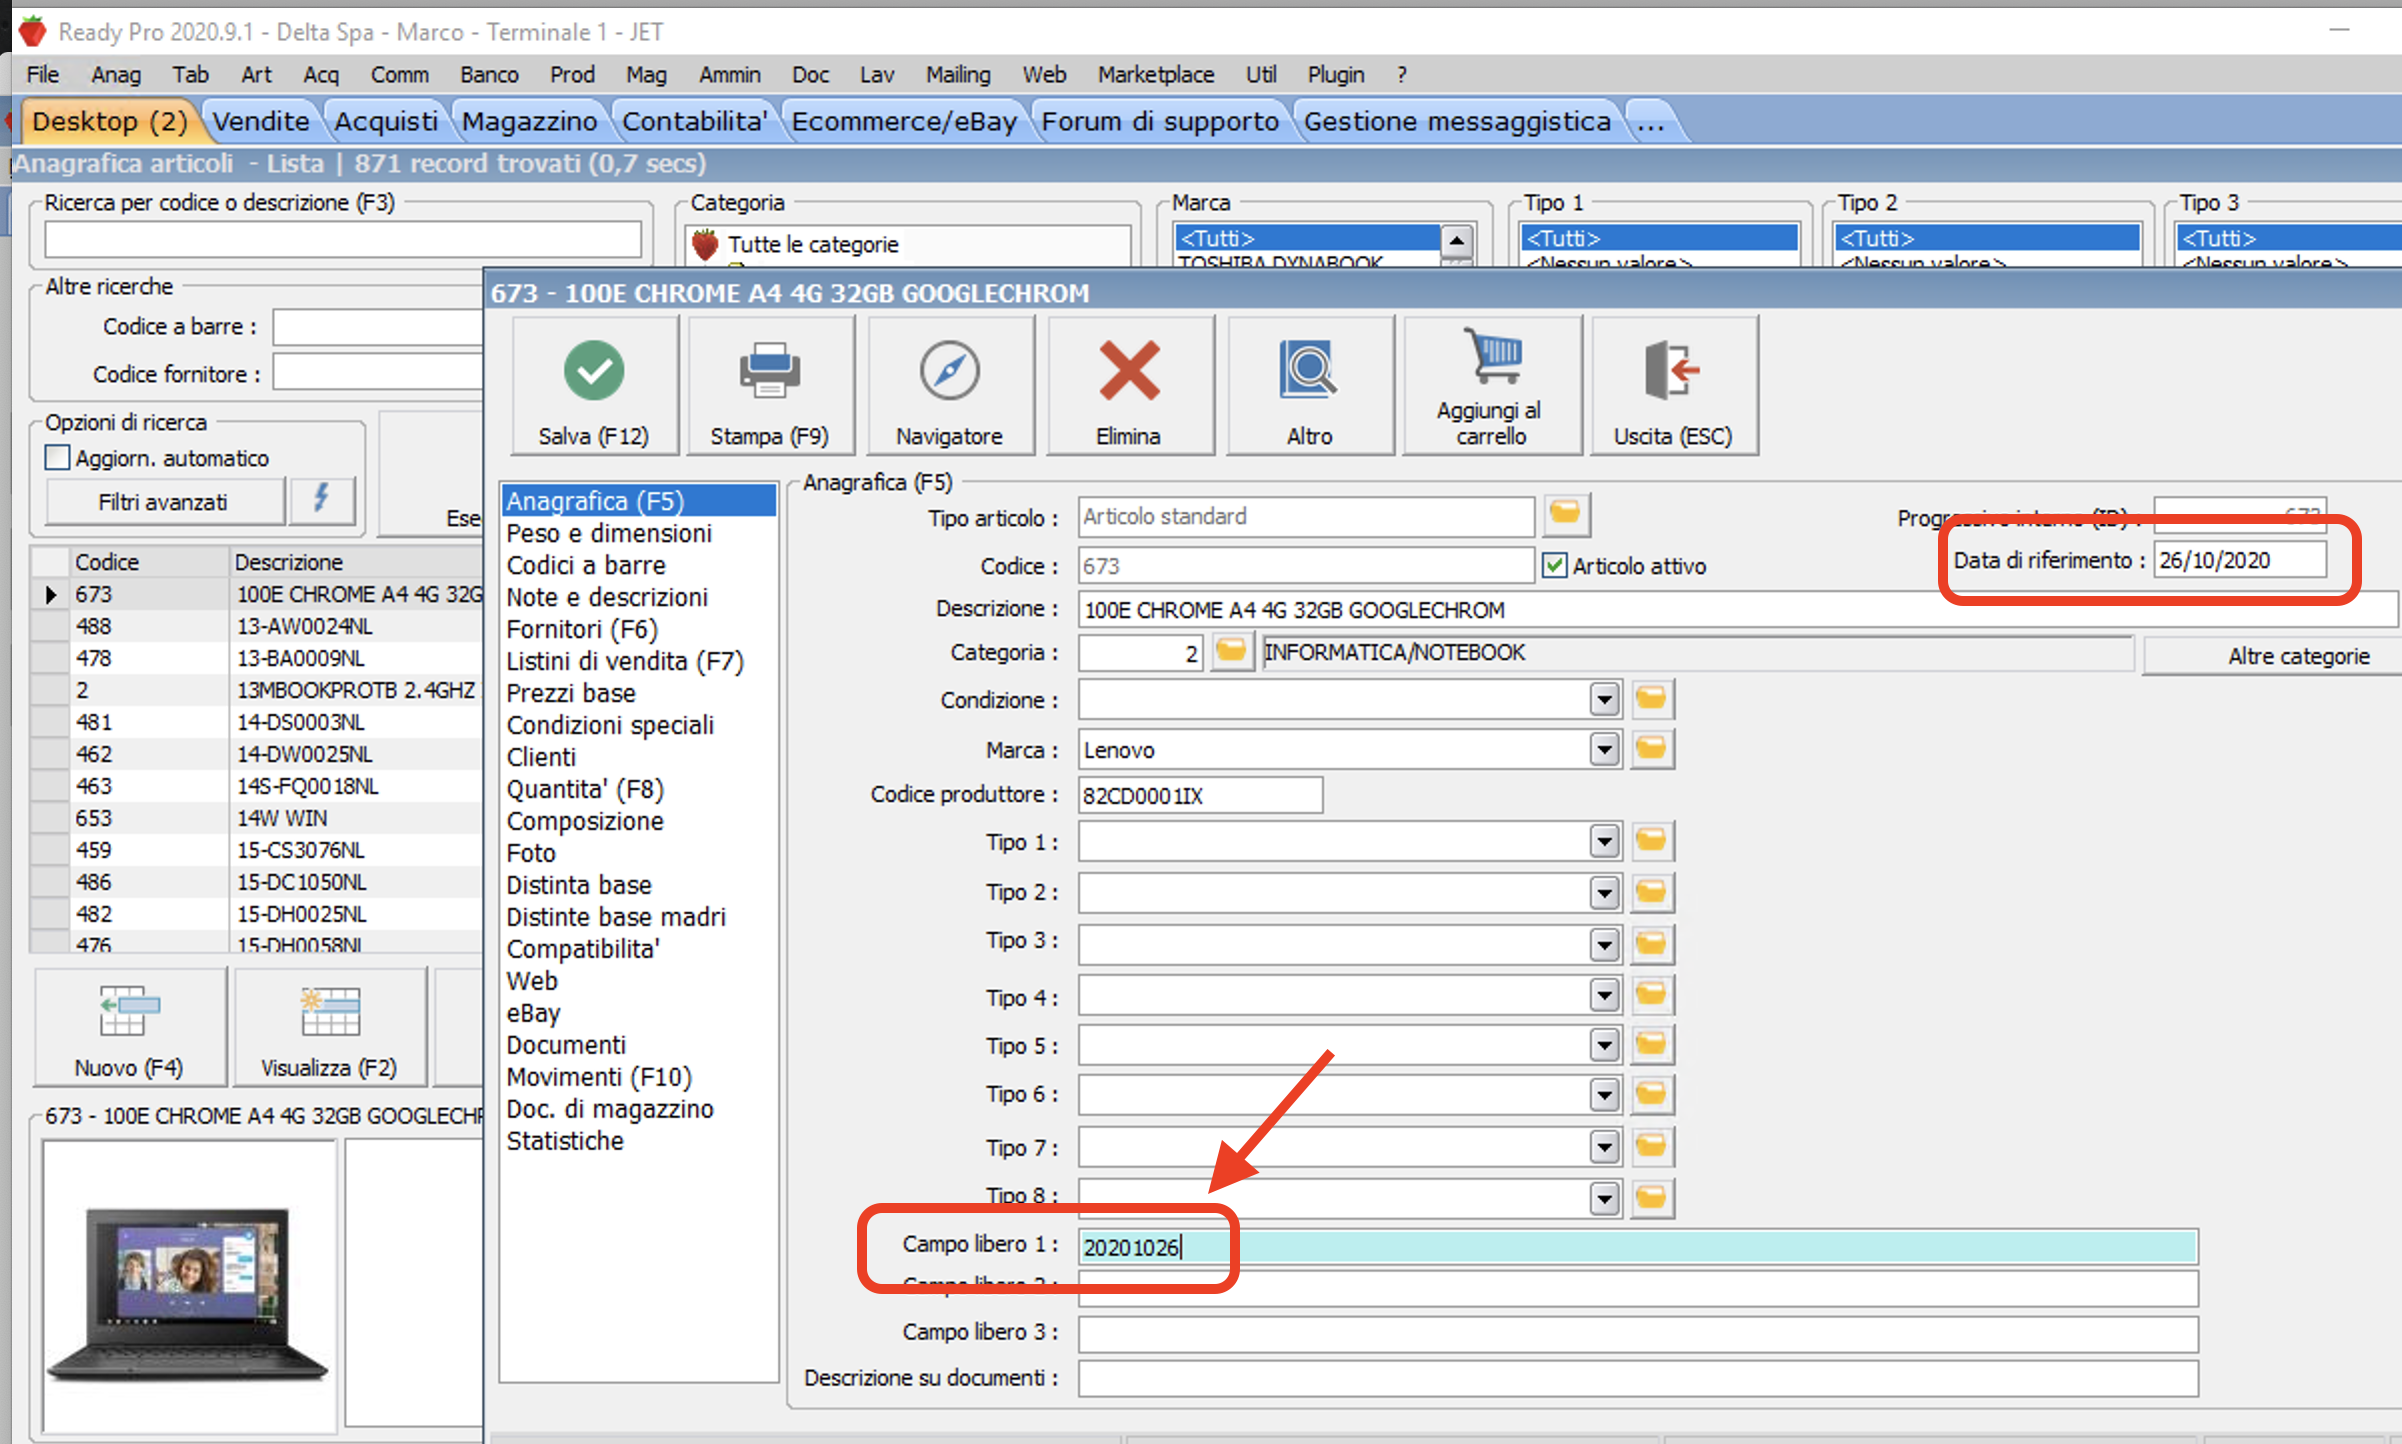
Task: Click the Campo libero 3 input field
Action: tap(1636, 1333)
